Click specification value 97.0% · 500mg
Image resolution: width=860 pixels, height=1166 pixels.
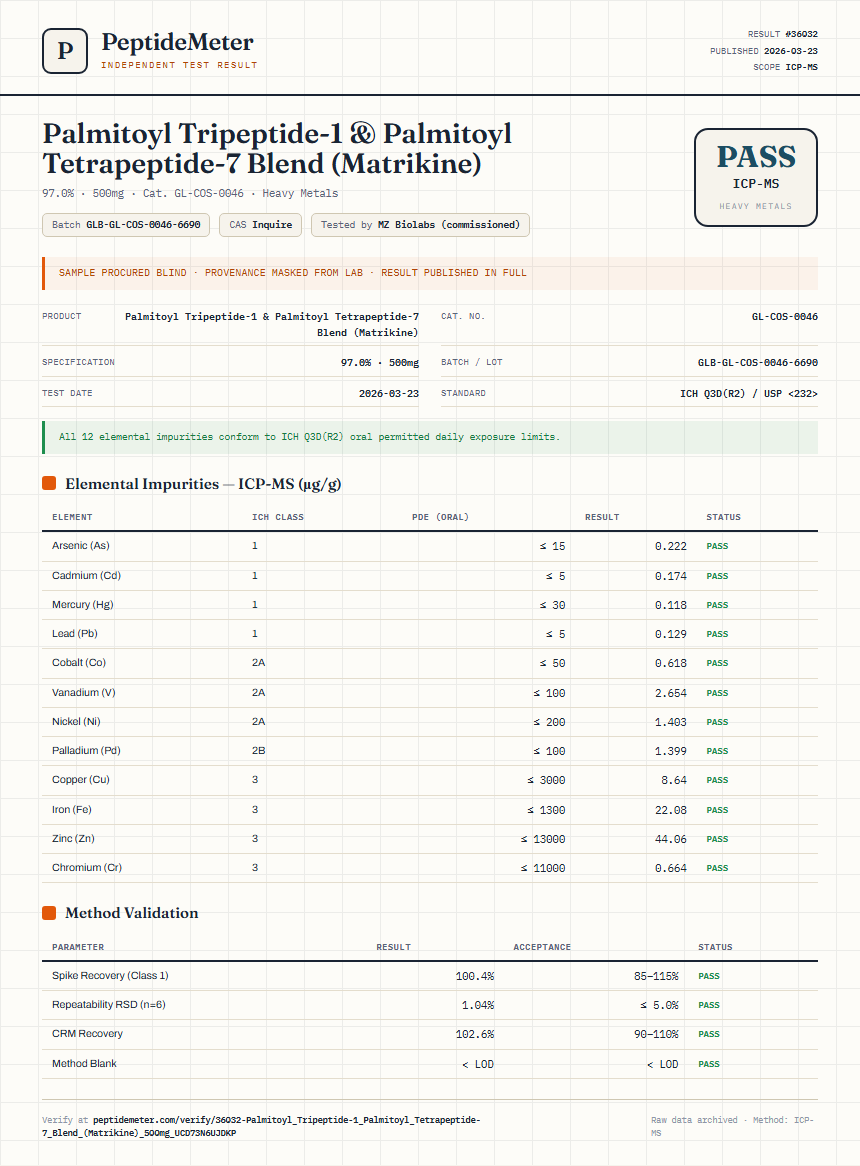point(380,363)
